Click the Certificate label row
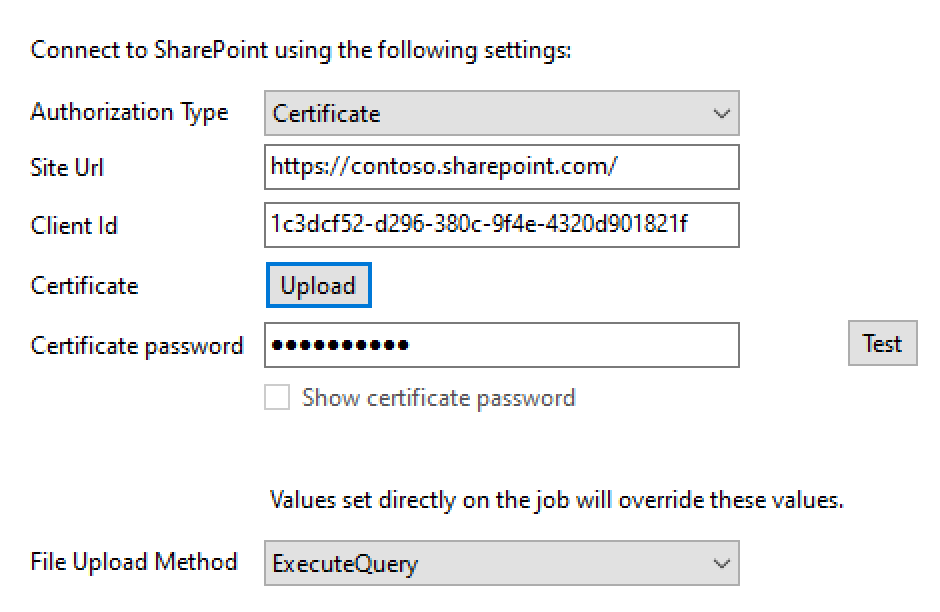The image size is (940, 612). pos(84,285)
